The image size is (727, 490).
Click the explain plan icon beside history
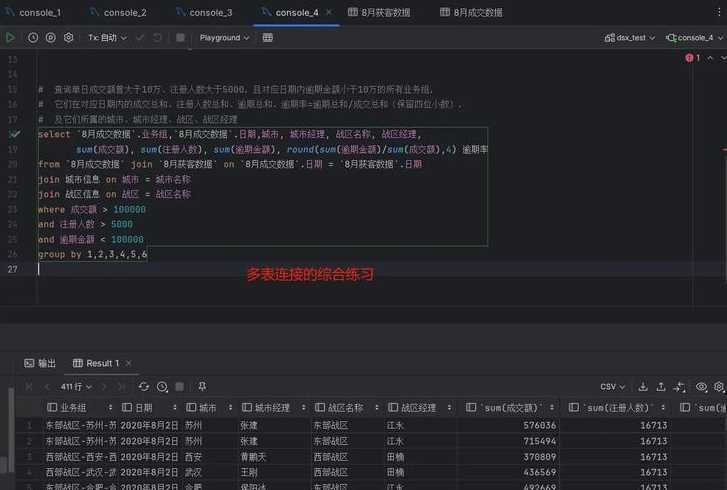click(51, 38)
